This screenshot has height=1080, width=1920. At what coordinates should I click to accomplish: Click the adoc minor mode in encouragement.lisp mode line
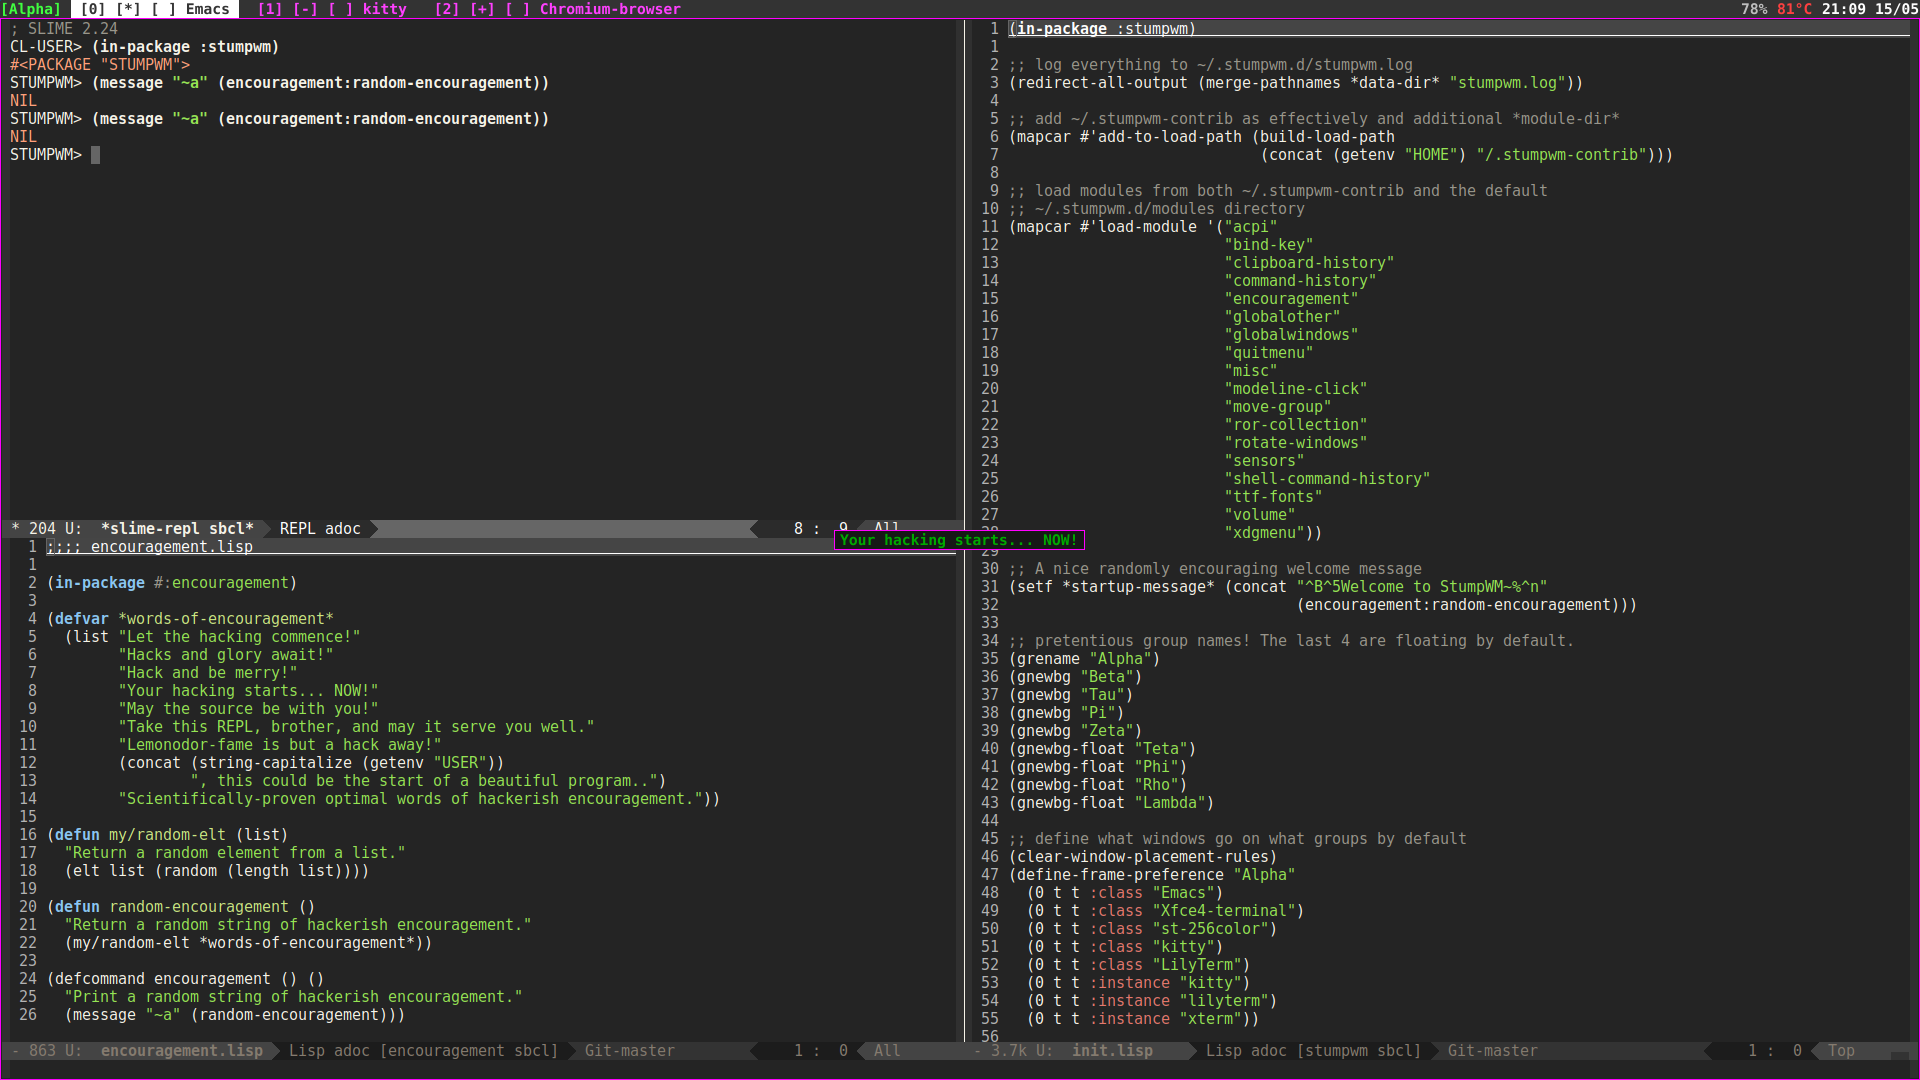[x=351, y=1050]
